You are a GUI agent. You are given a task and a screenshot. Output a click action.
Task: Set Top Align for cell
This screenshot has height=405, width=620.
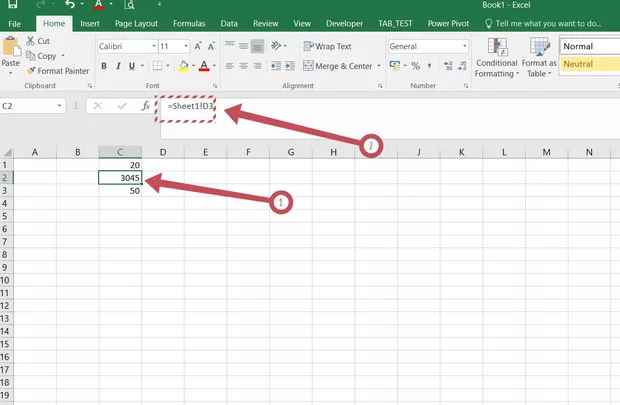[230, 46]
